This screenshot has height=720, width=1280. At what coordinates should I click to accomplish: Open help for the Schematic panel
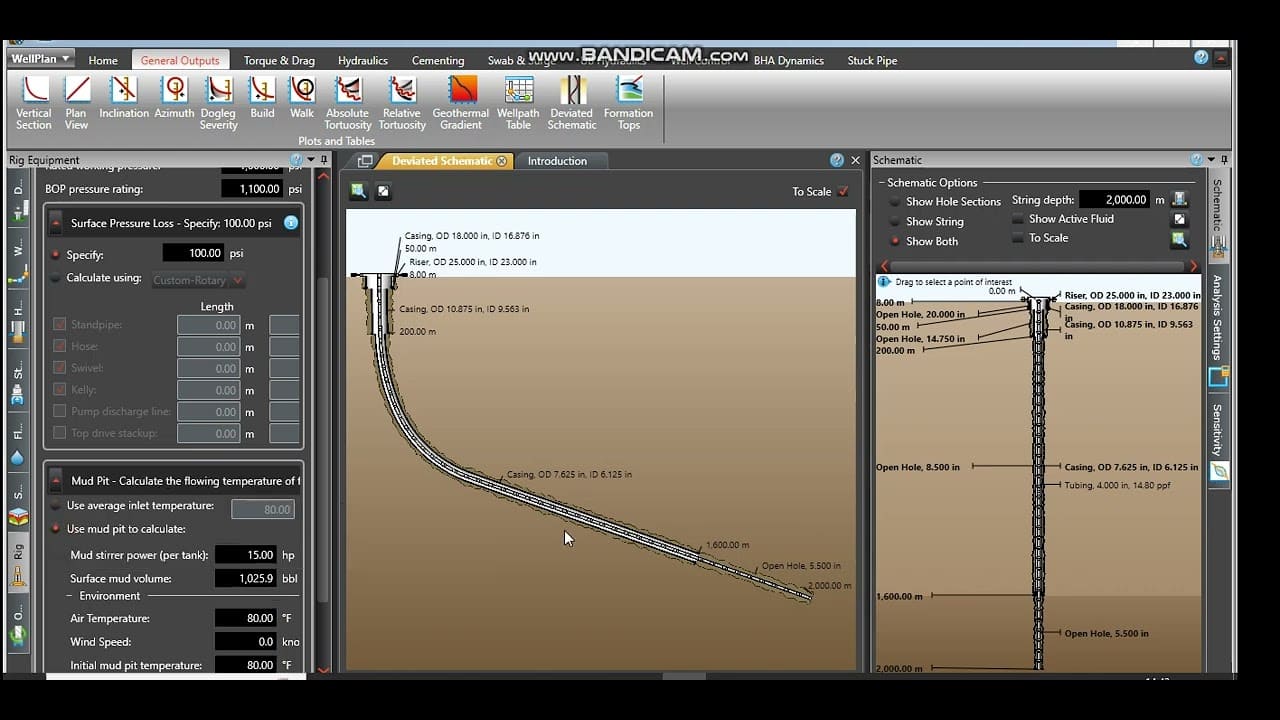coord(1196,160)
